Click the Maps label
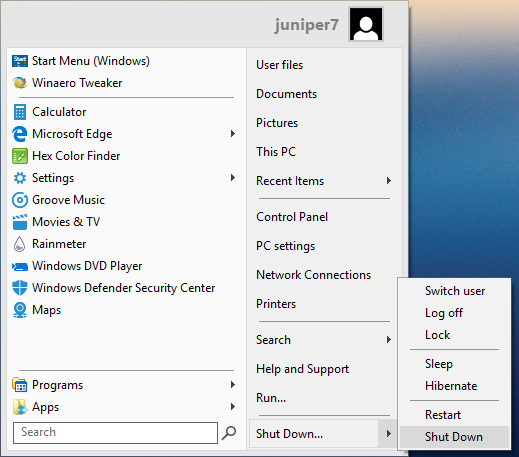Image resolution: width=519 pixels, height=457 pixels. pos(46,310)
